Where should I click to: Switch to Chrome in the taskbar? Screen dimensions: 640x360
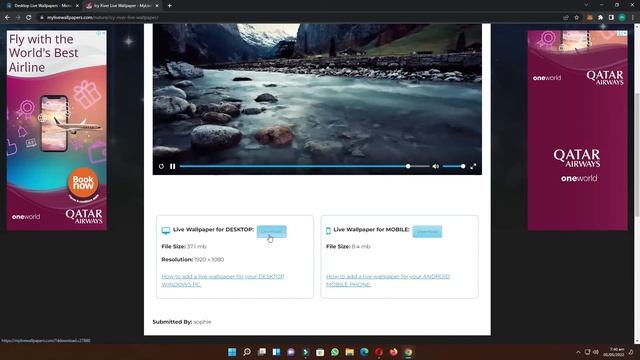click(408, 352)
